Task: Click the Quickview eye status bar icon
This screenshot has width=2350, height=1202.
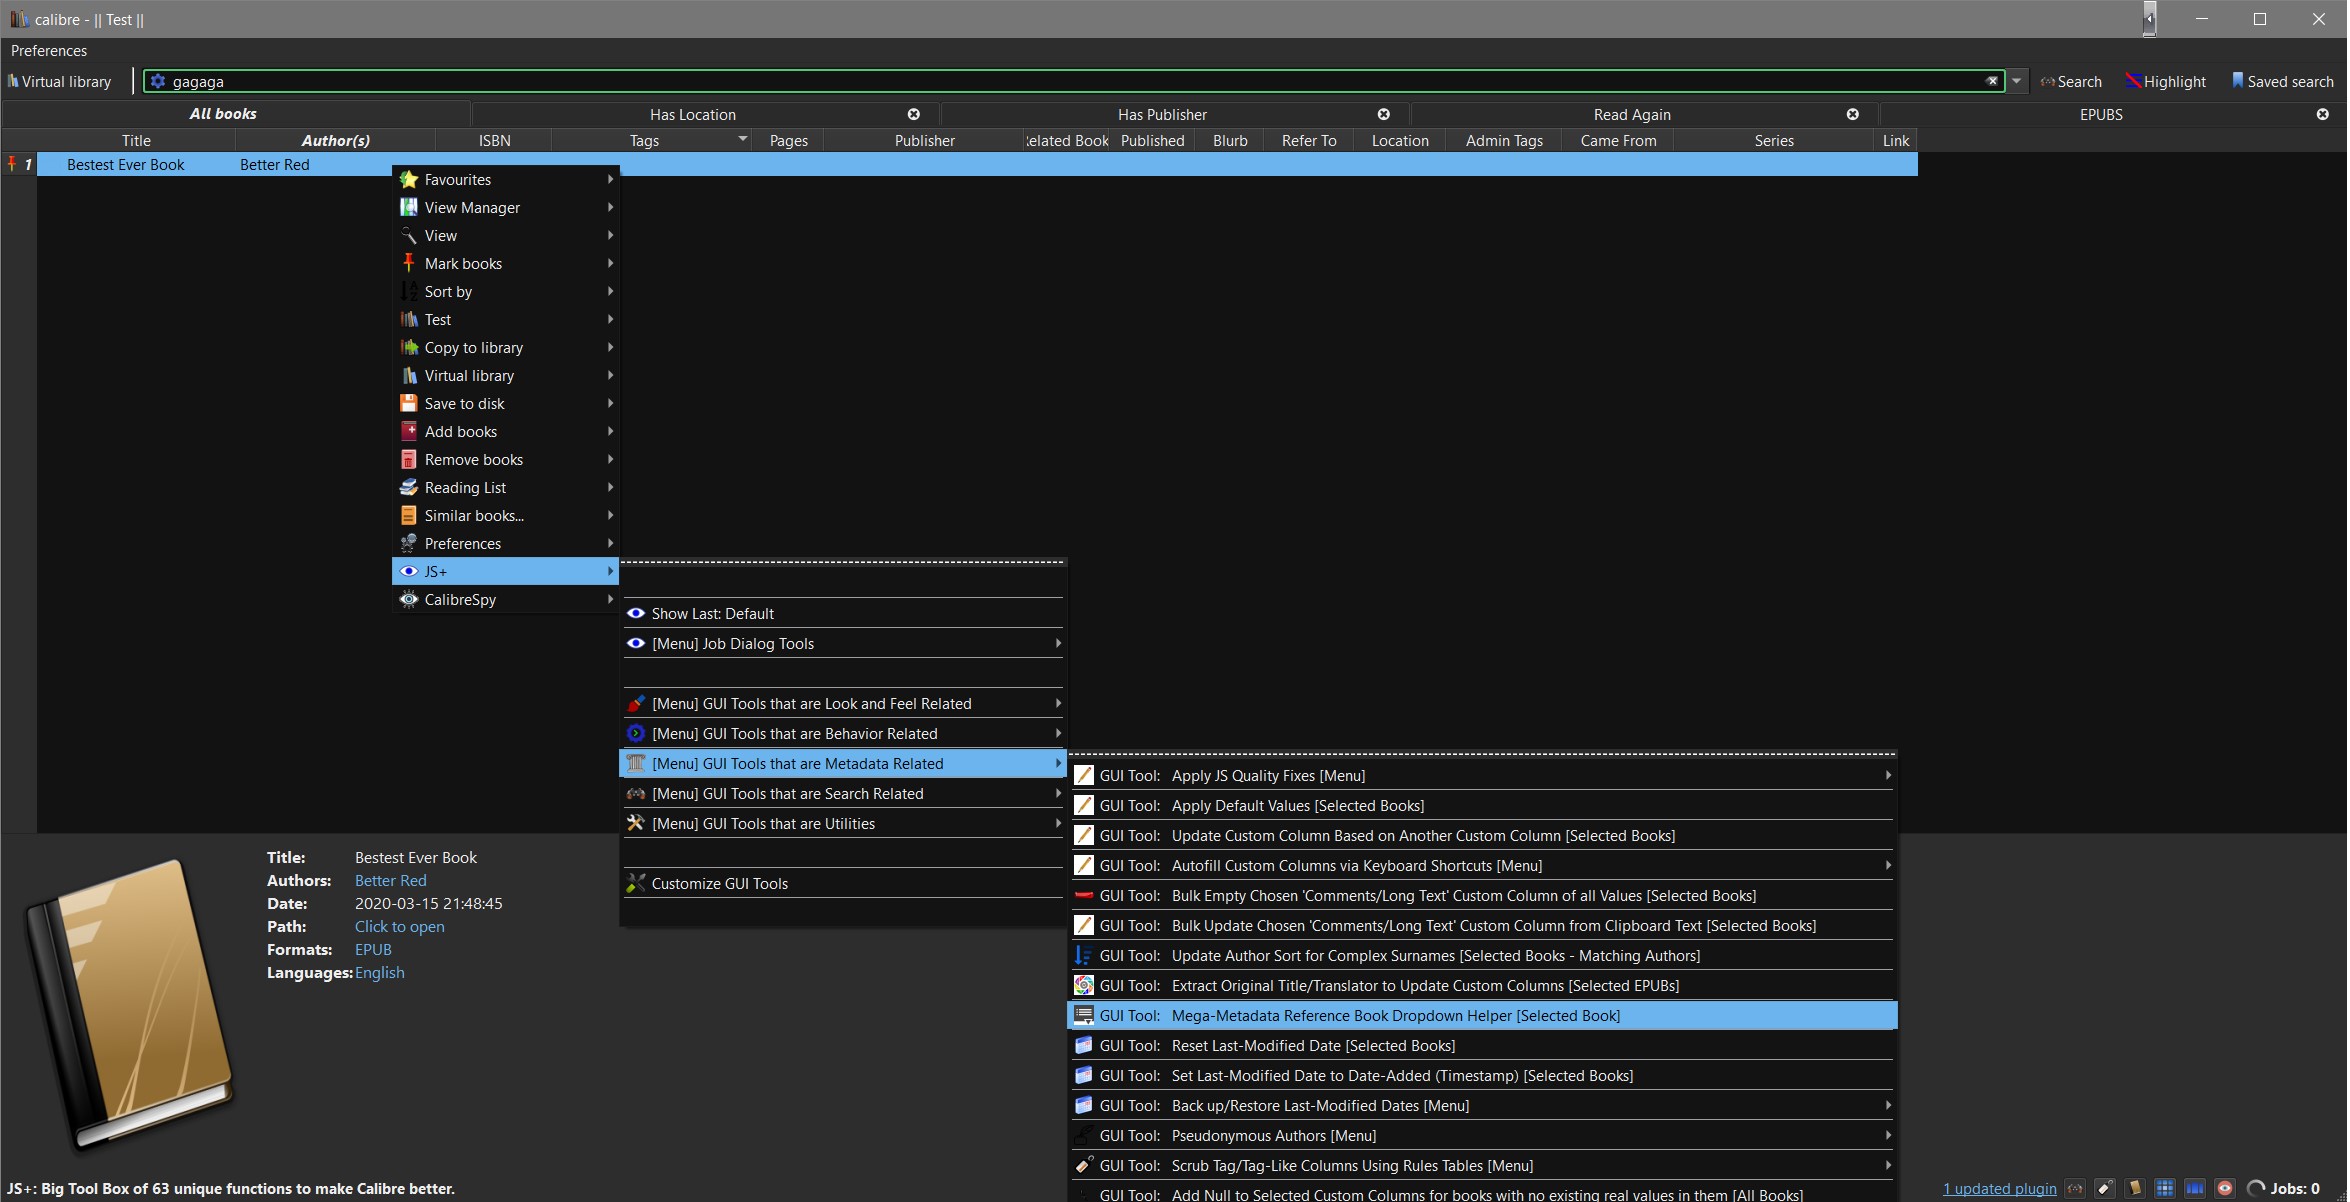Action: click(x=2225, y=1188)
